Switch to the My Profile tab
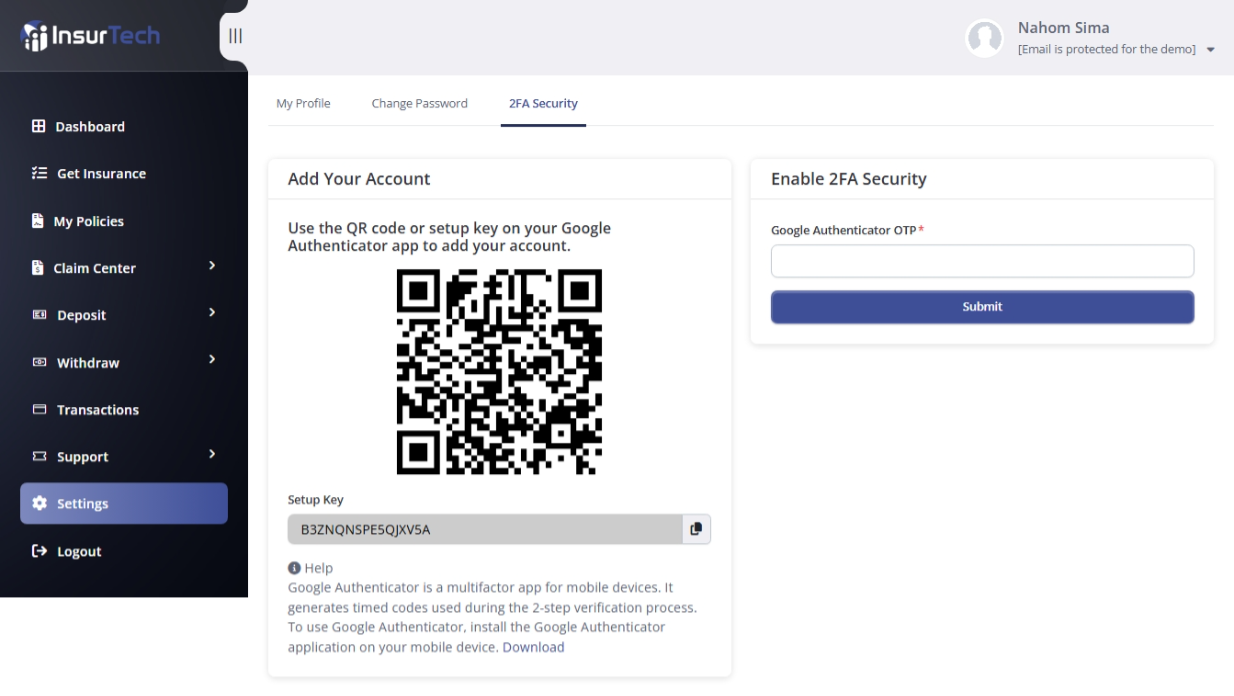 pyautogui.click(x=303, y=103)
